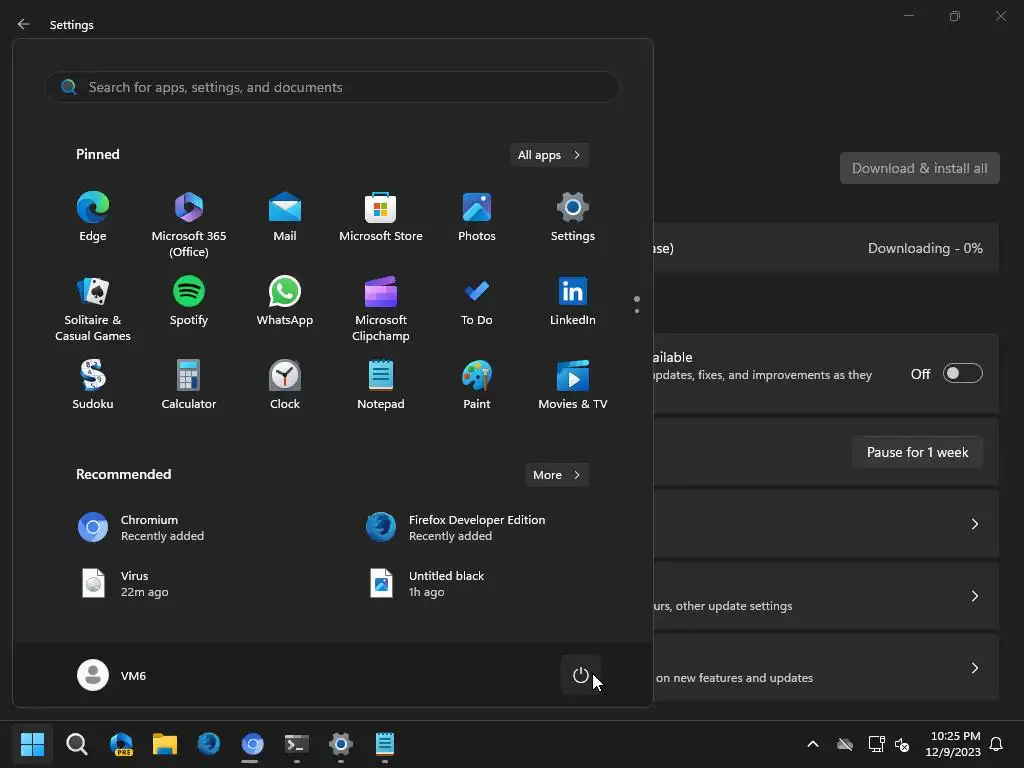Click the network display tray icon

click(876, 744)
